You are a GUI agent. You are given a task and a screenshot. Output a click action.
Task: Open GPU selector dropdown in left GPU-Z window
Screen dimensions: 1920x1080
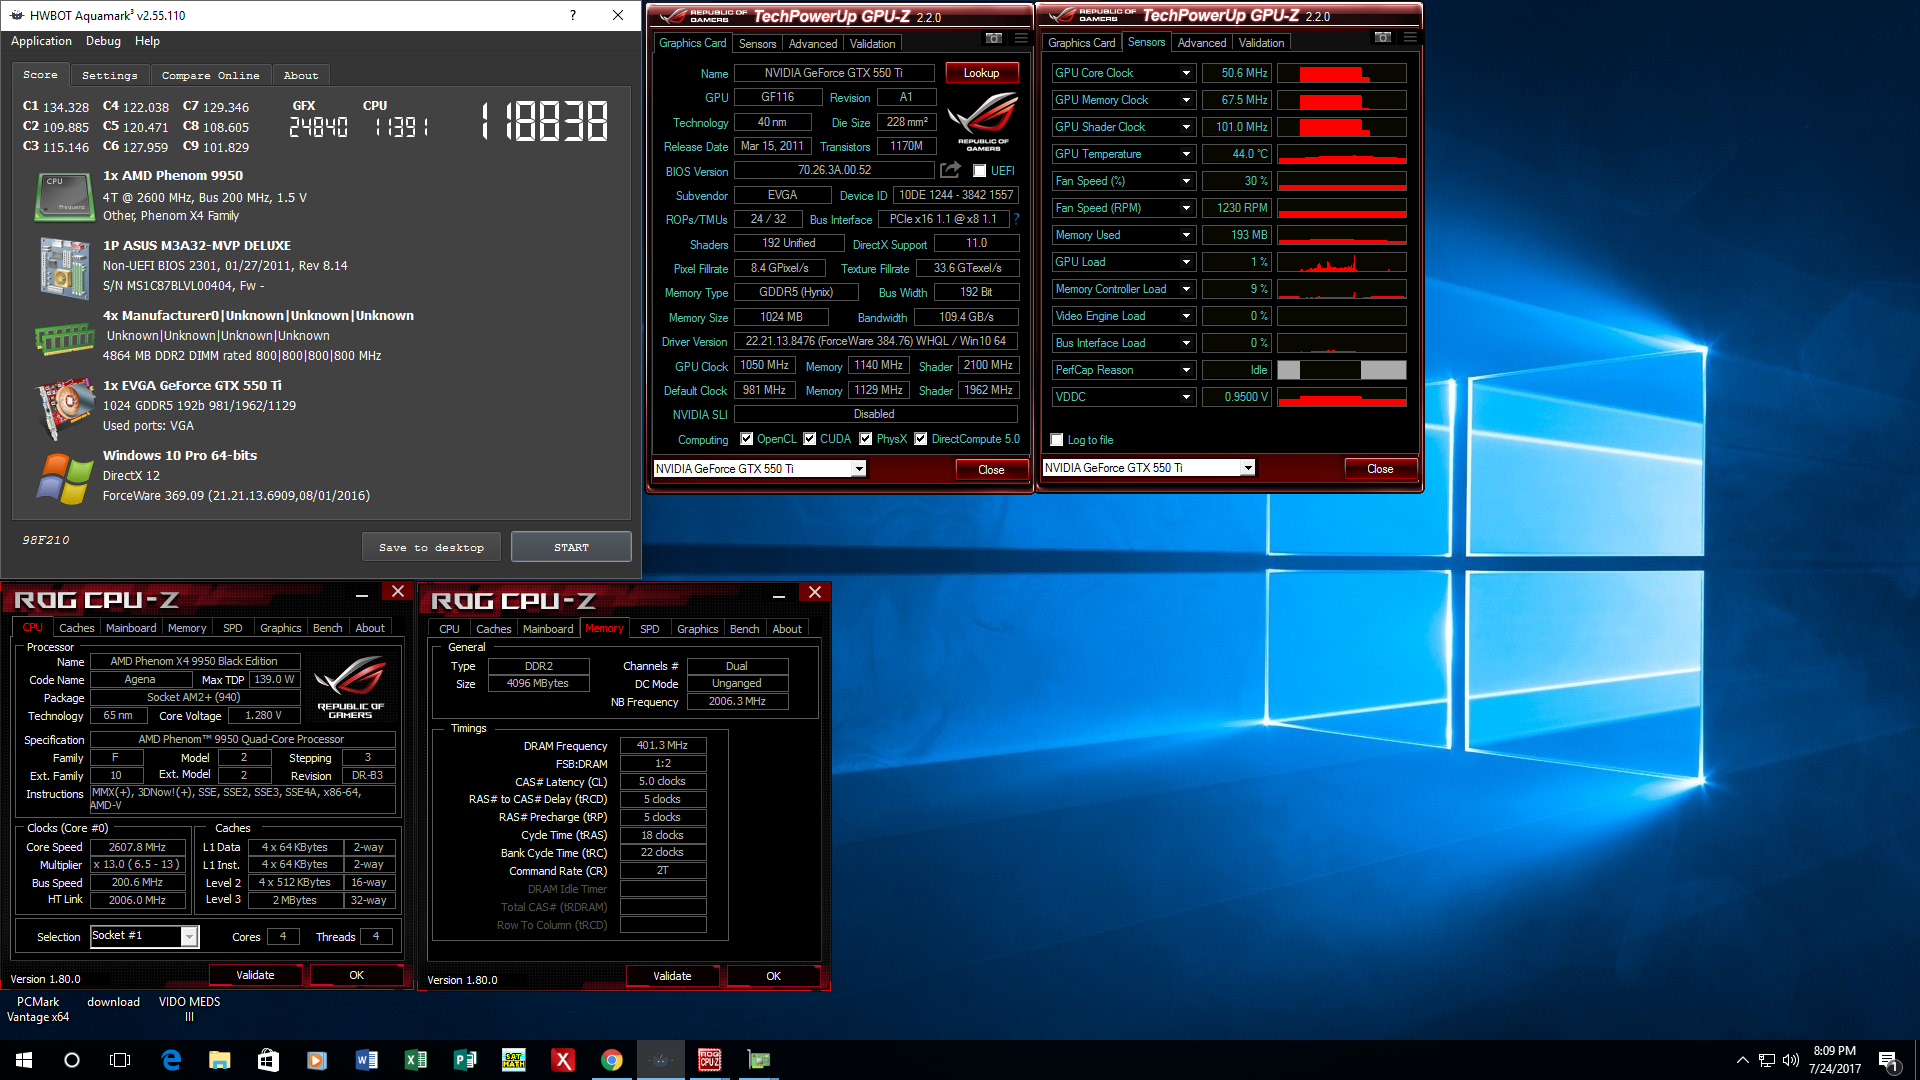[x=859, y=469]
